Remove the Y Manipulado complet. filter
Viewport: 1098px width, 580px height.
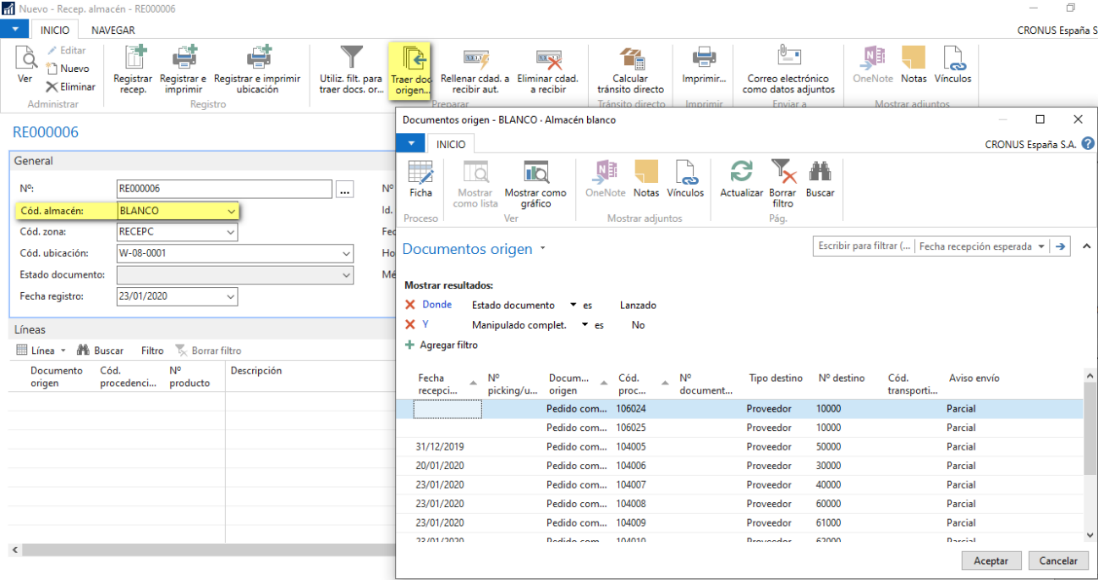point(410,324)
